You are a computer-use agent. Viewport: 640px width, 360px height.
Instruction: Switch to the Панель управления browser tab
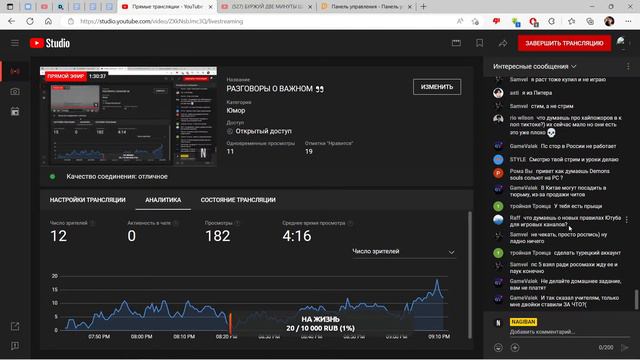coord(366,7)
